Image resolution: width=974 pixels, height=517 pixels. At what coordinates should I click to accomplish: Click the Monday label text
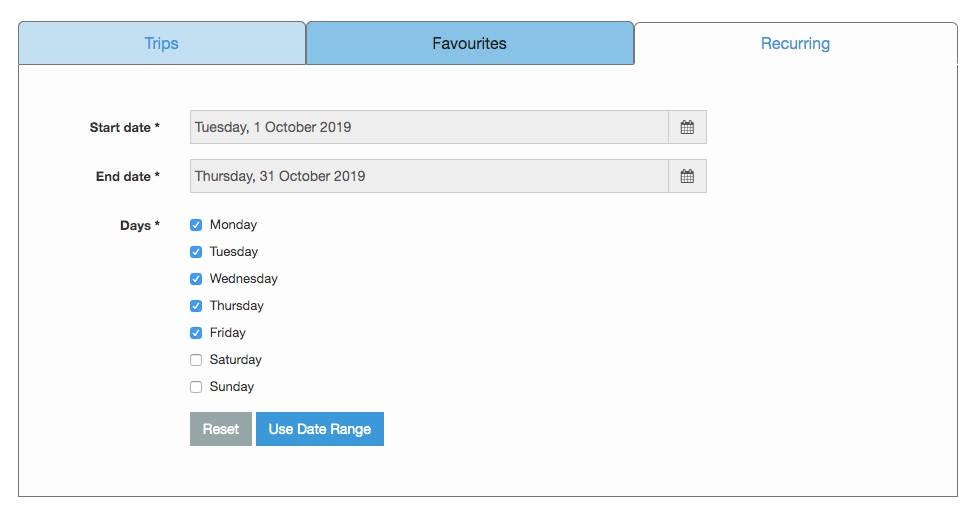coord(233,225)
